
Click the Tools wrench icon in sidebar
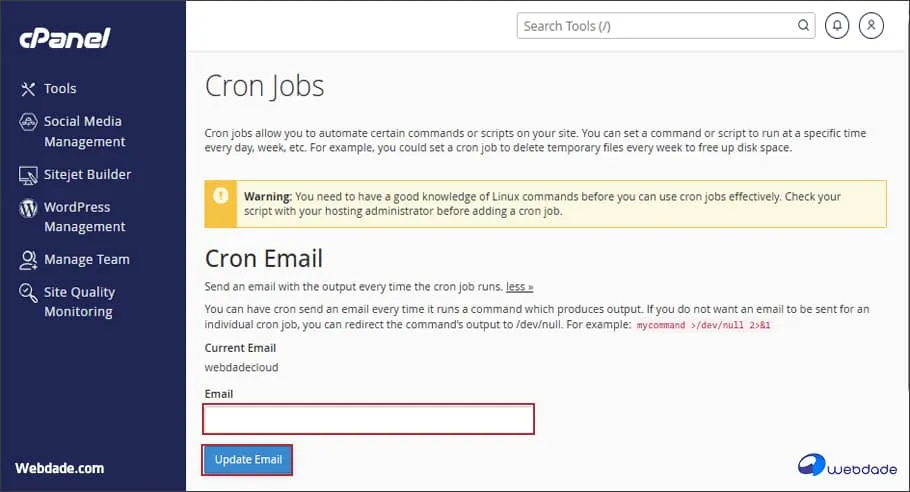coord(28,89)
